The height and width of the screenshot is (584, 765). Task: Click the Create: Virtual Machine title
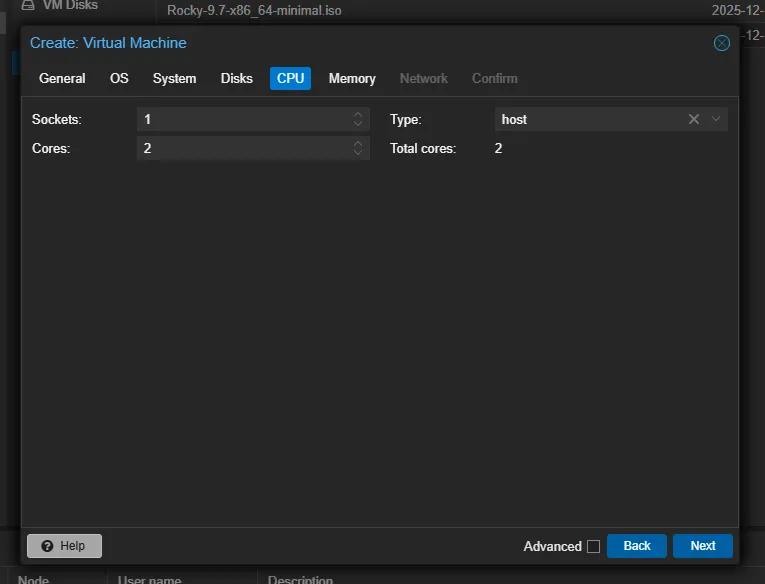click(108, 43)
